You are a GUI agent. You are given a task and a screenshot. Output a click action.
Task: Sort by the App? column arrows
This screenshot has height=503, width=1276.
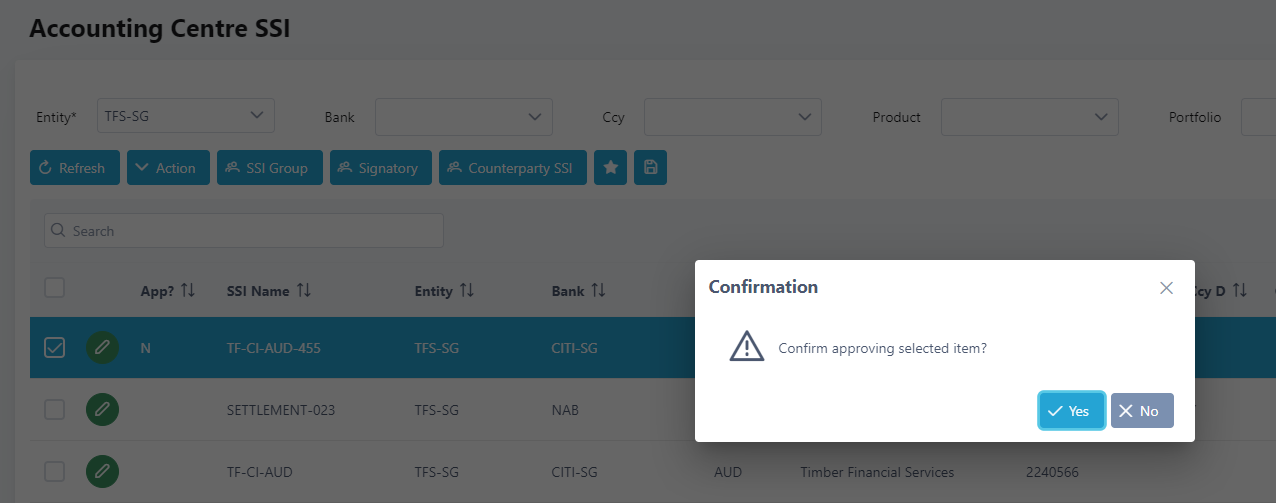[x=187, y=291]
